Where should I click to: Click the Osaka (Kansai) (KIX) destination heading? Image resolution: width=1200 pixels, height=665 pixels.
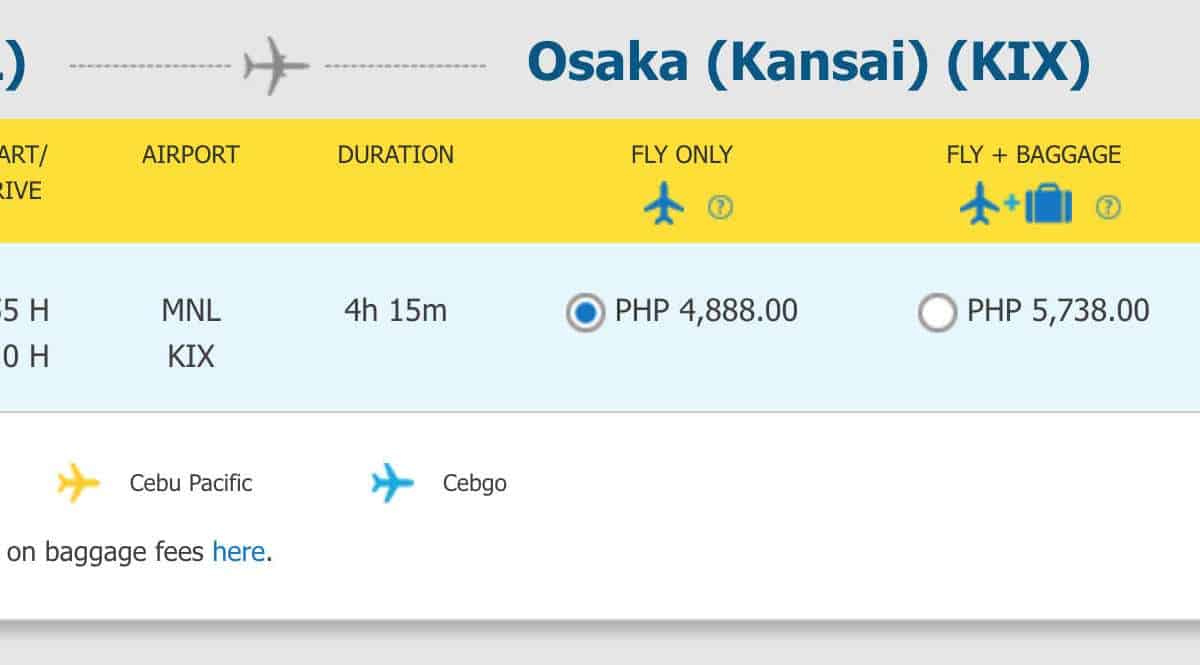coord(807,62)
